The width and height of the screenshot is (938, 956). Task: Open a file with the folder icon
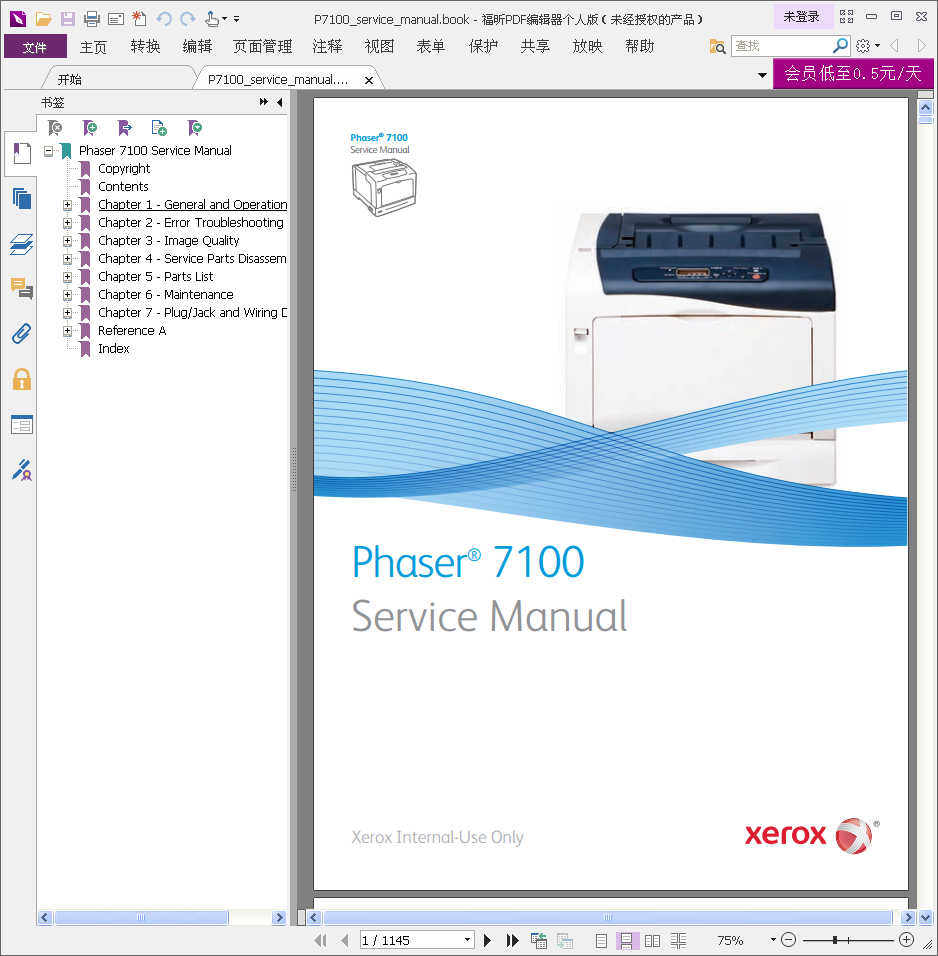point(43,19)
